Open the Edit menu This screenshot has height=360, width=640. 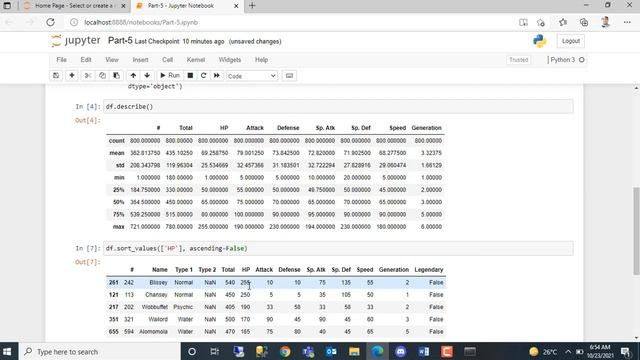(x=86, y=60)
